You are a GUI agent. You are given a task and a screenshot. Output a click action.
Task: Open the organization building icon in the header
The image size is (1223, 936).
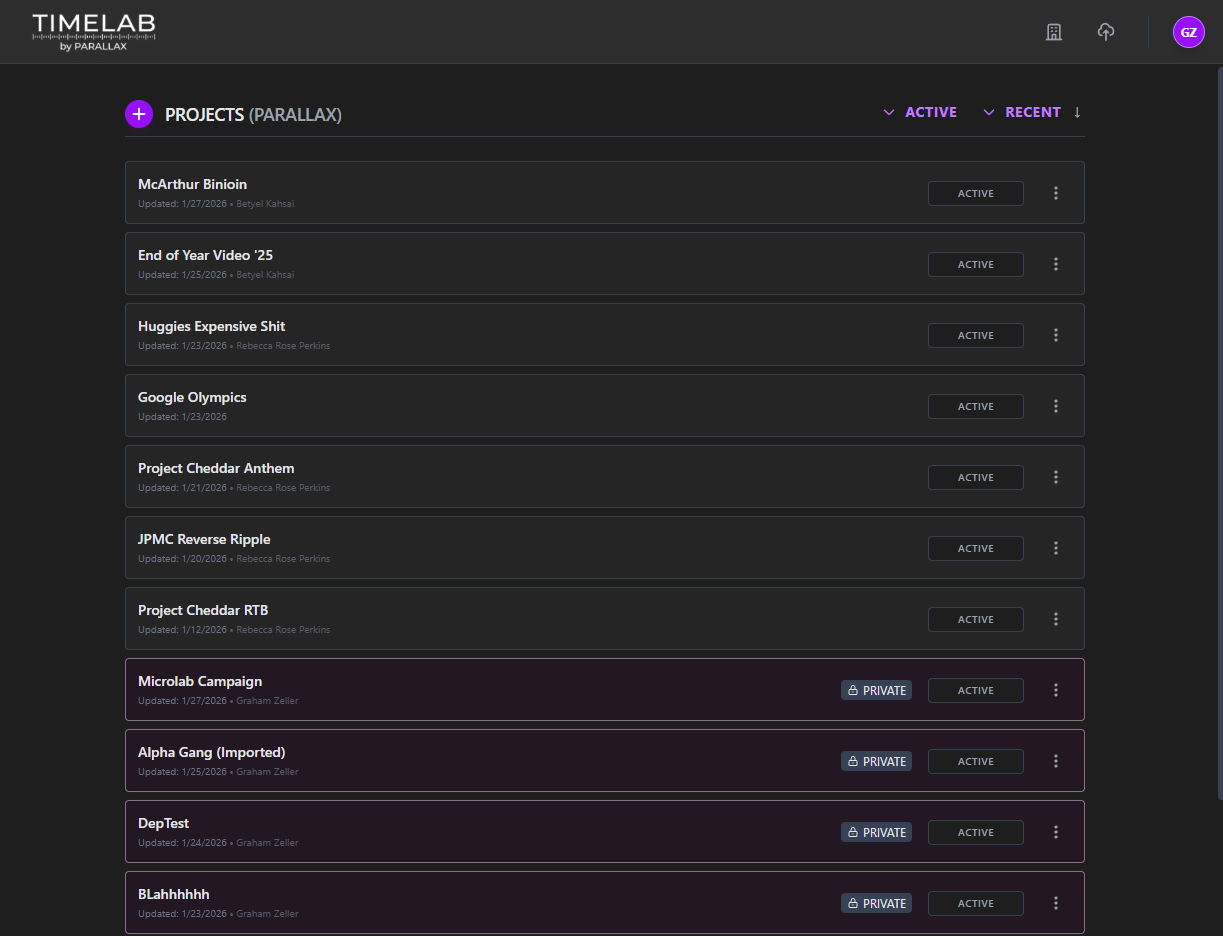tap(1053, 31)
